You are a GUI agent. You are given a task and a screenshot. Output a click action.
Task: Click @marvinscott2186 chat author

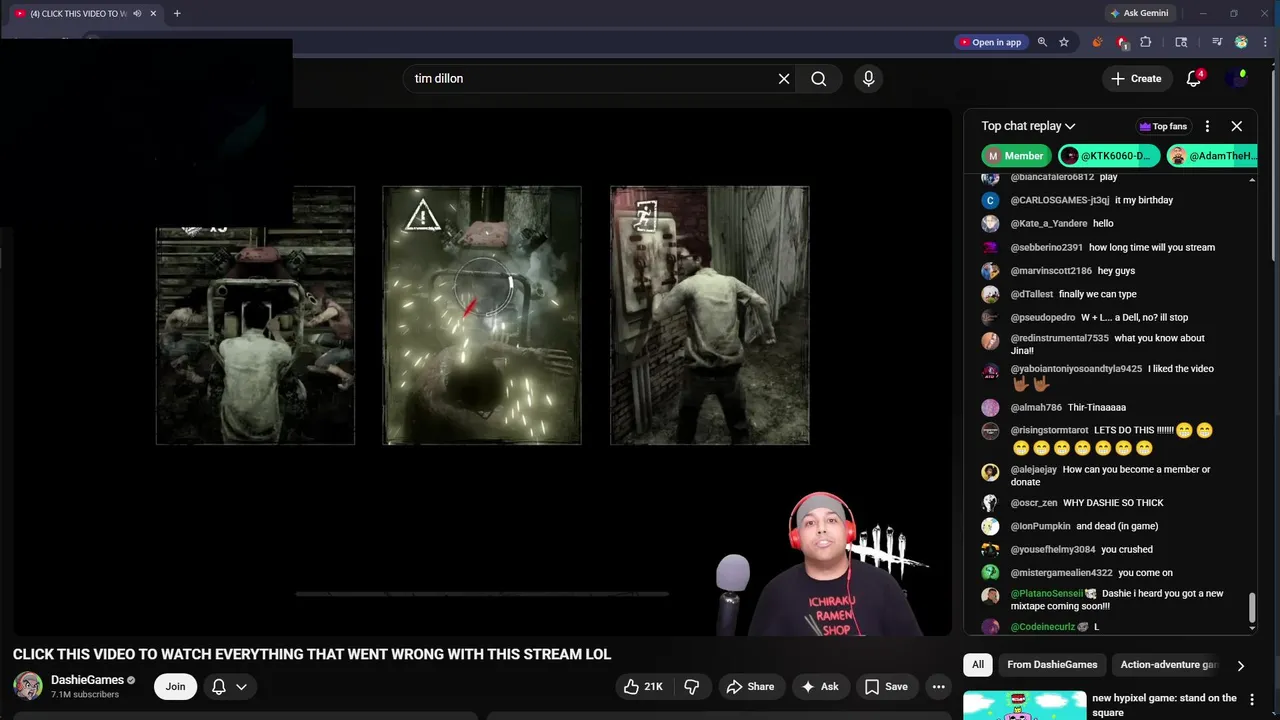tap(1051, 271)
